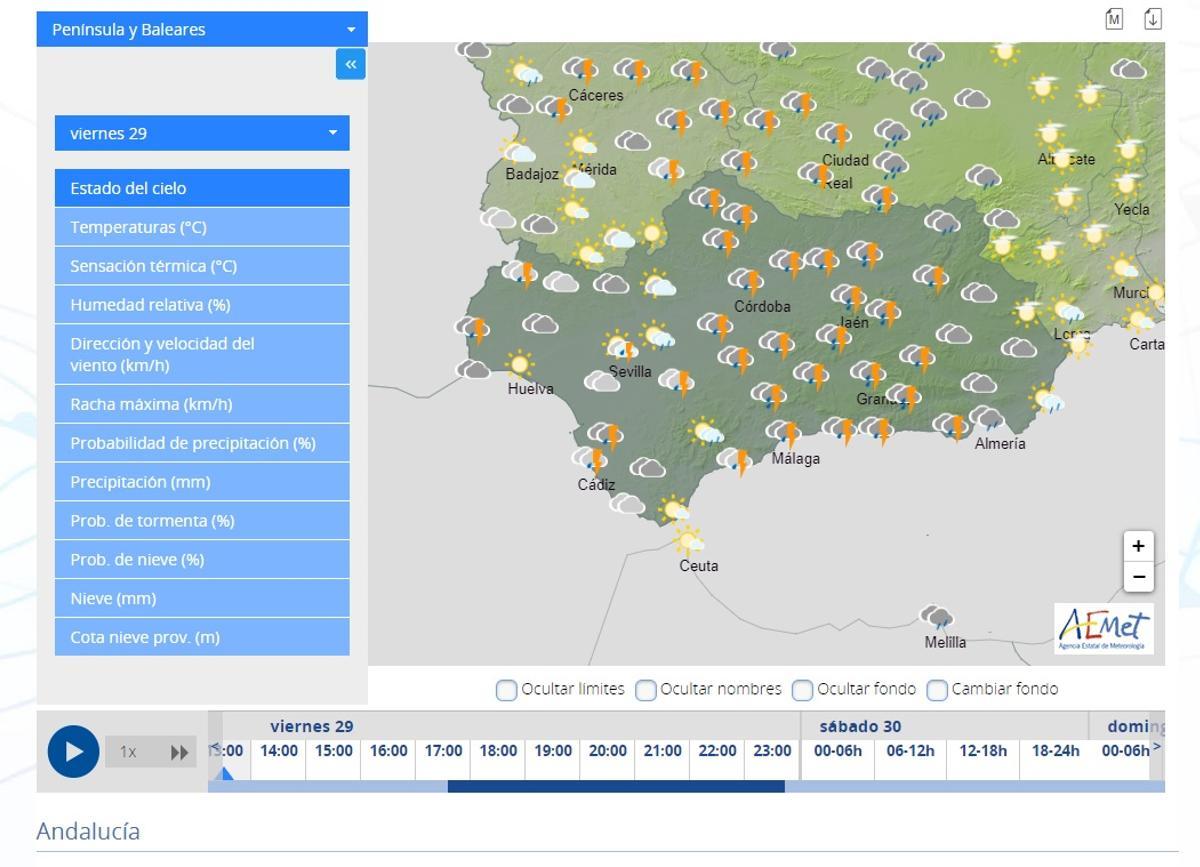This screenshot has width=1200, height=867.
Task: Click the download map icon
Action: coord(1152,18)
